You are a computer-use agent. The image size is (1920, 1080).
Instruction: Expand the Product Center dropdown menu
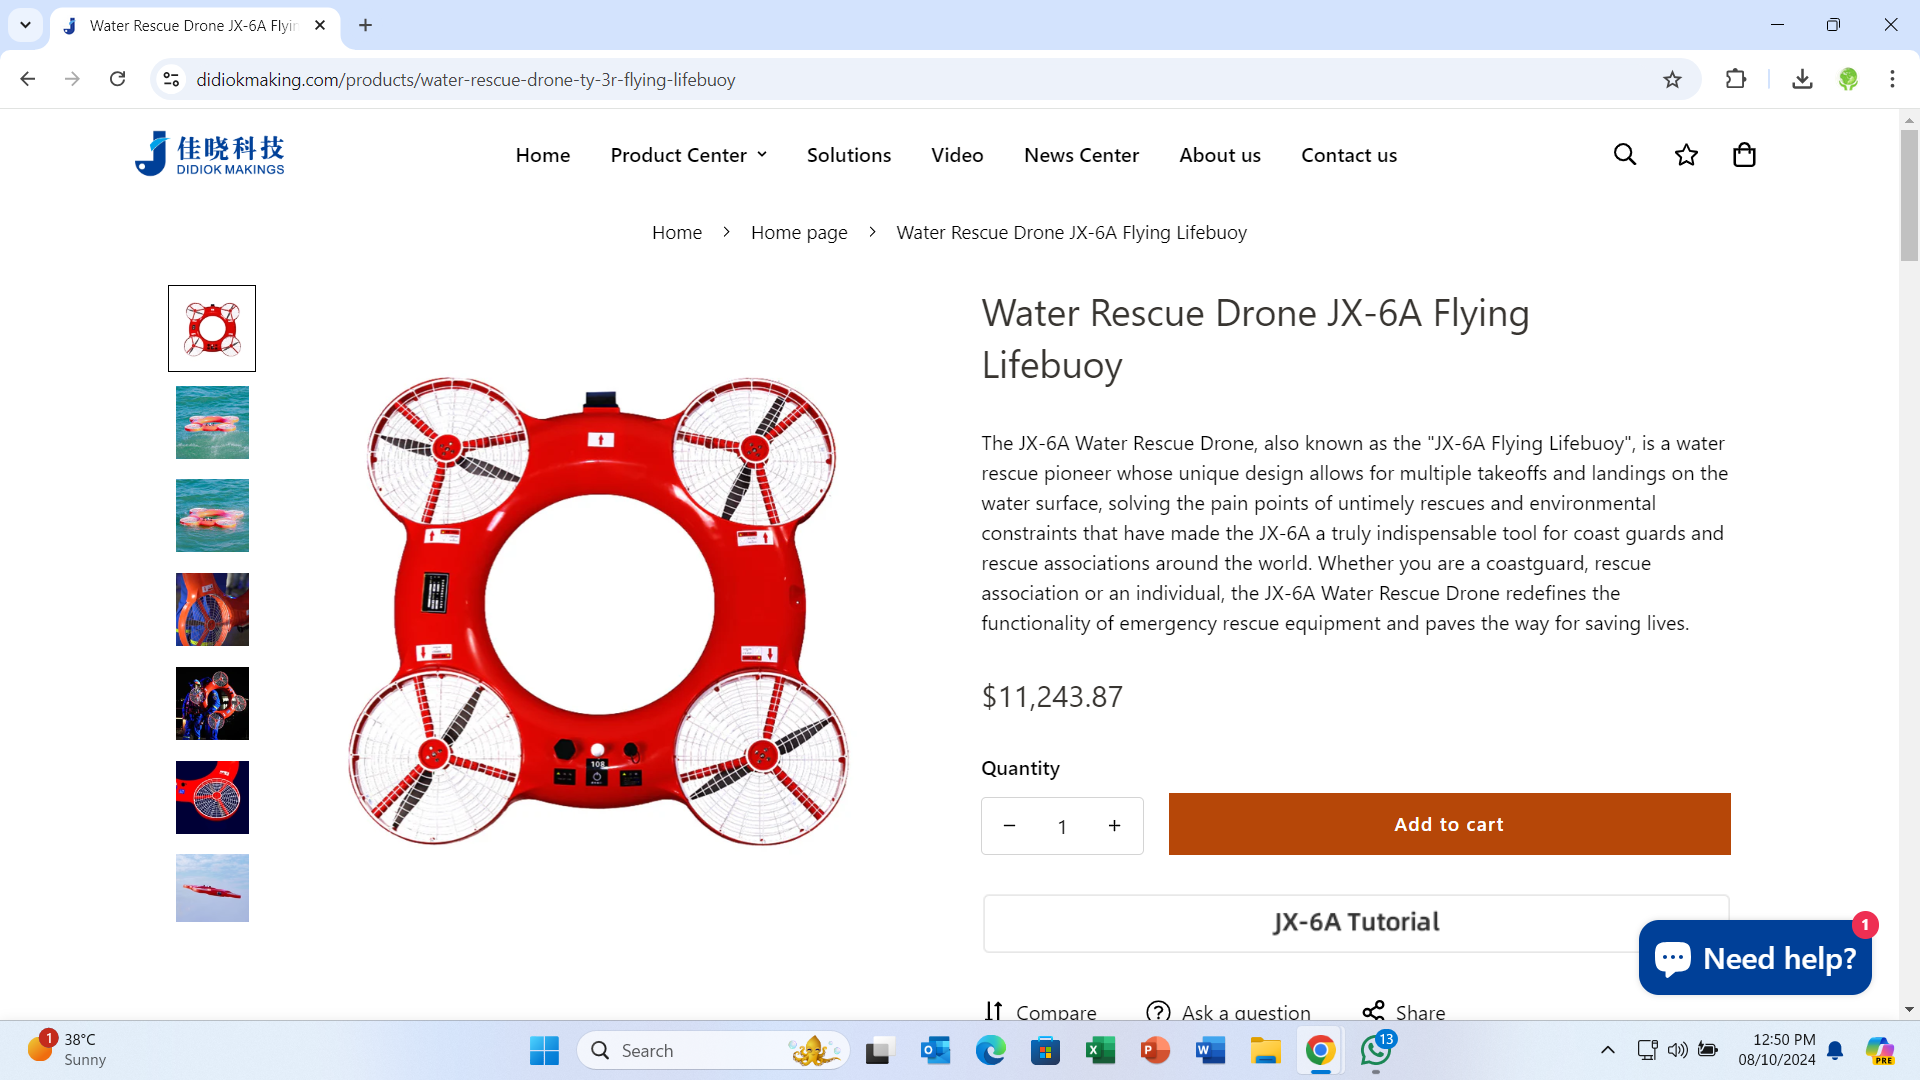(x=688, y=155)
